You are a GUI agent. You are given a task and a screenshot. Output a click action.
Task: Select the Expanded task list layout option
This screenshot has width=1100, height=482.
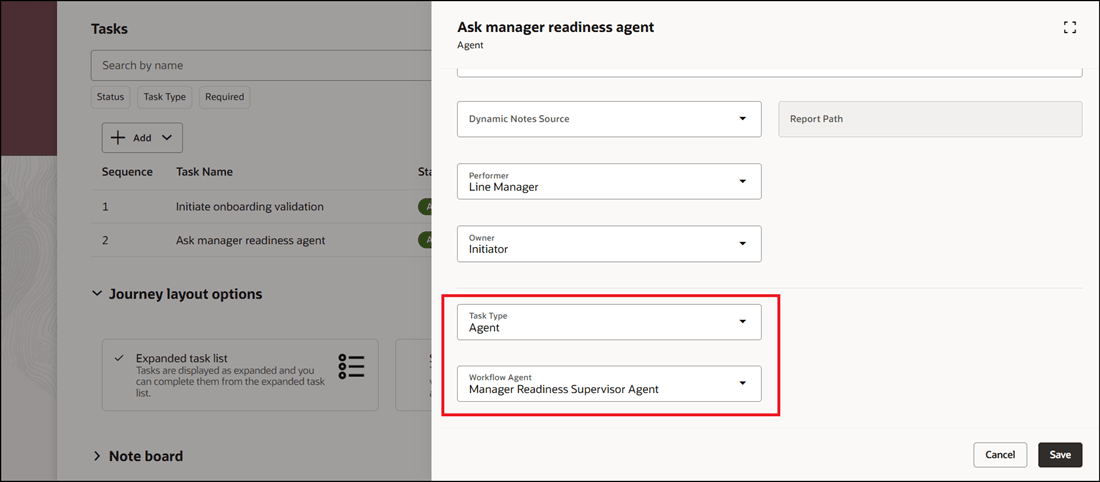(240, 375)
